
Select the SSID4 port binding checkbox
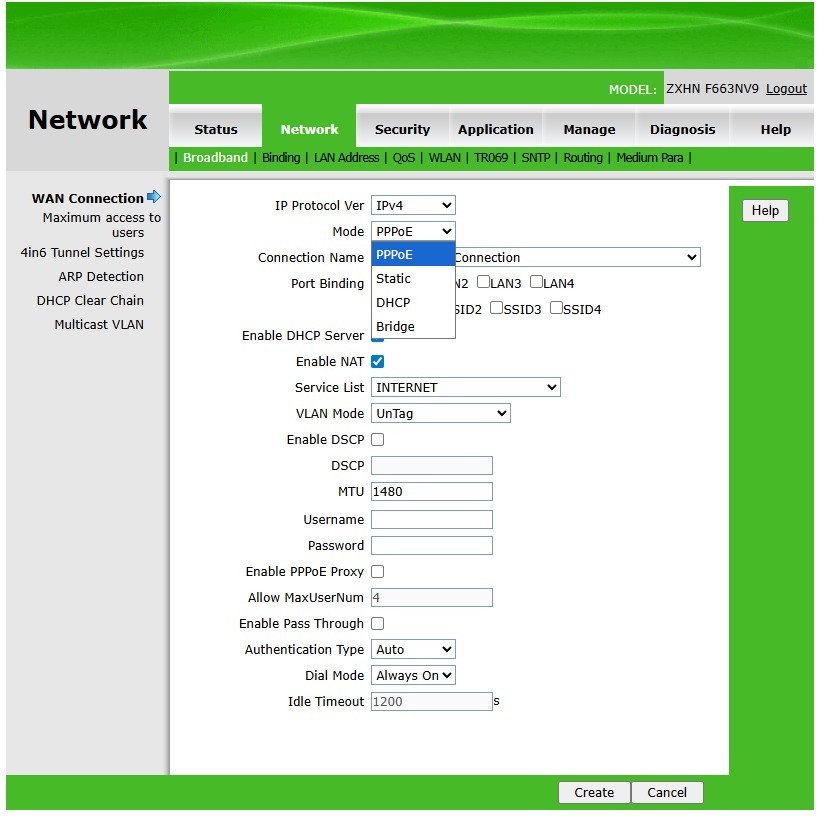point(557,309)
